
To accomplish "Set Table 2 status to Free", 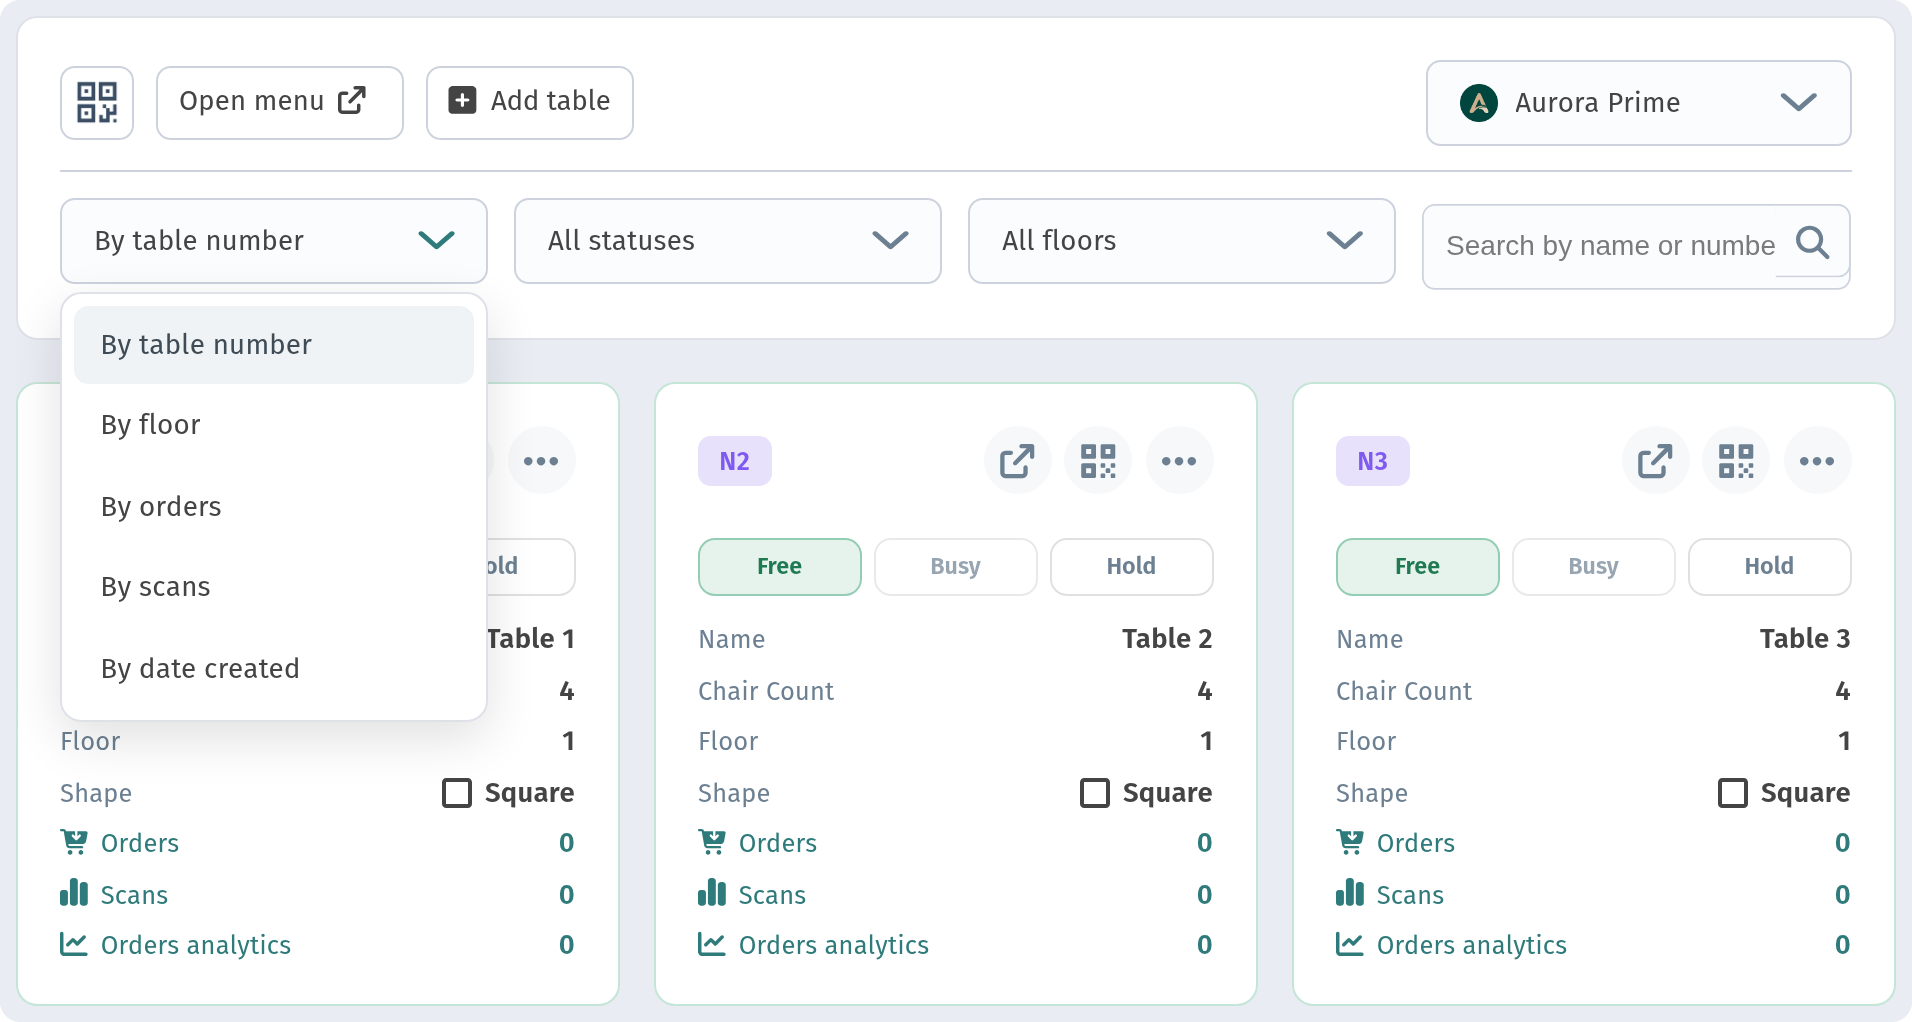I will click(x=780, y=567).
